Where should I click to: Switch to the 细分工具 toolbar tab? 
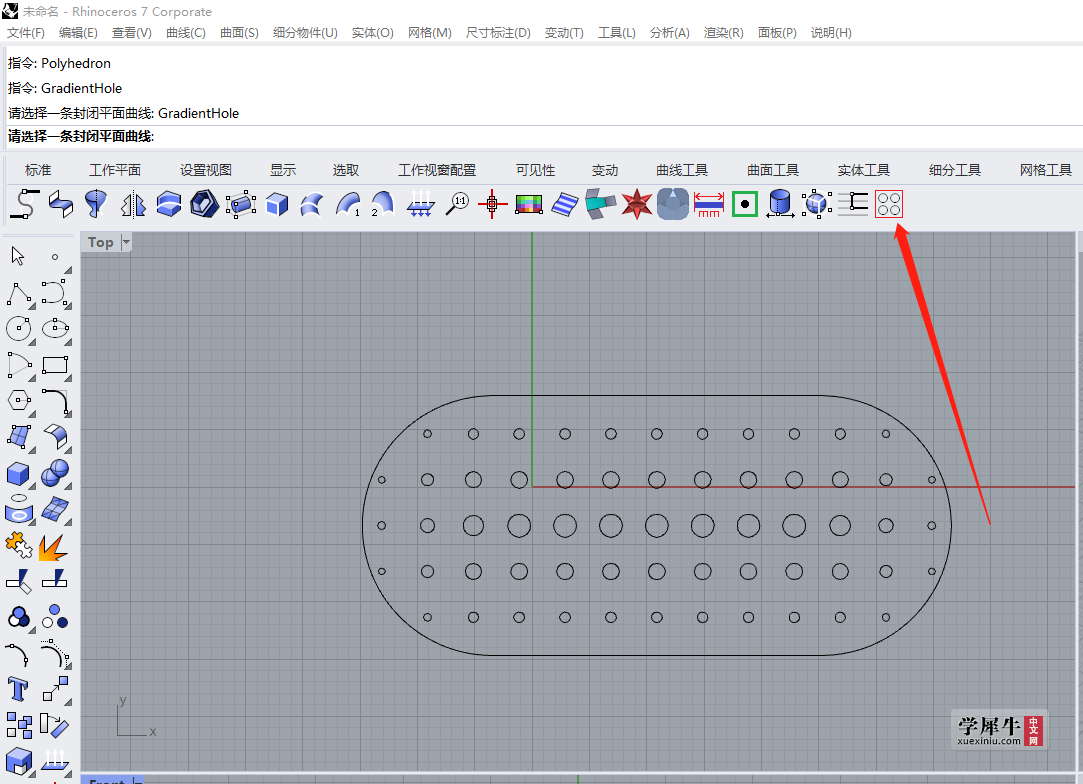point(955,170)
